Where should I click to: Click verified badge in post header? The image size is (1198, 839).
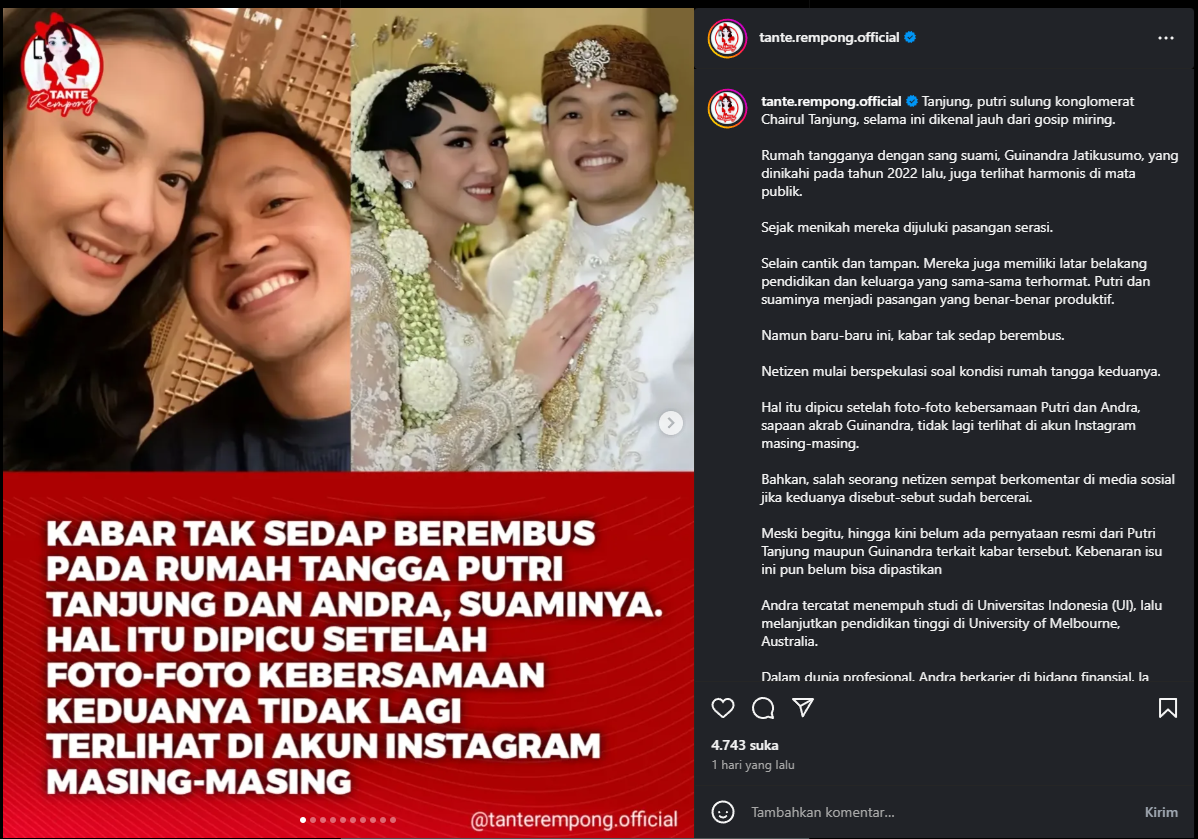click(x=910, y=37)
